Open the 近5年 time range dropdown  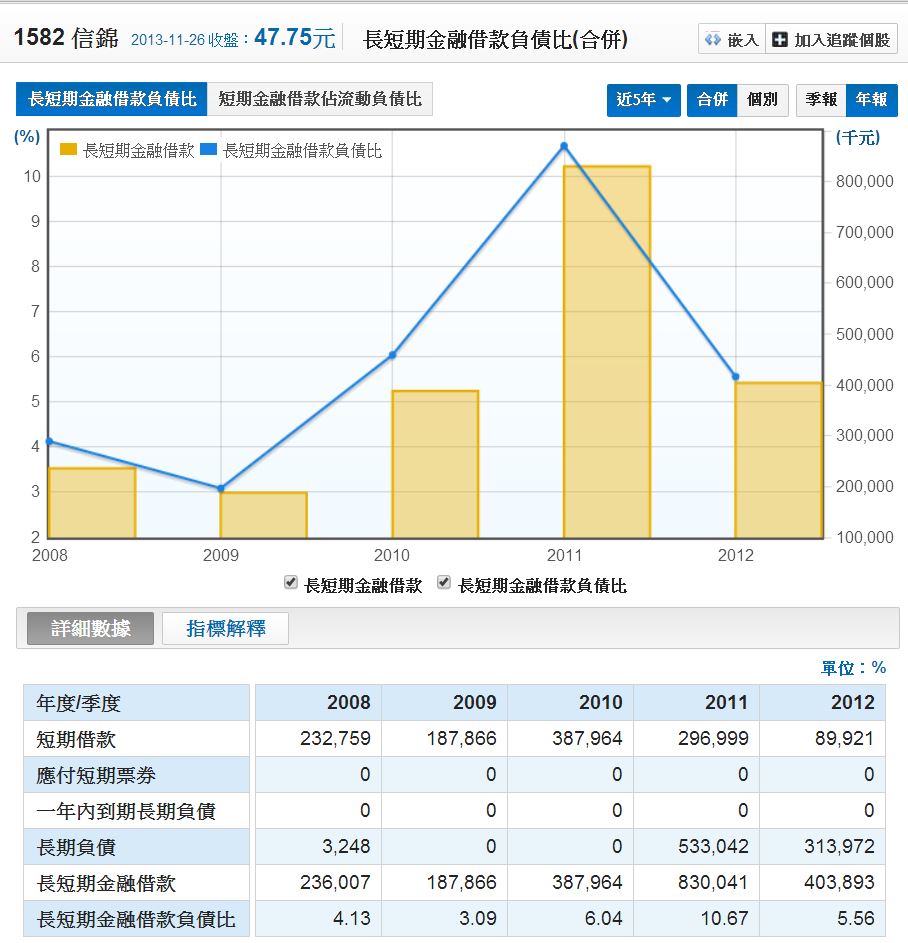coord(643,100)
